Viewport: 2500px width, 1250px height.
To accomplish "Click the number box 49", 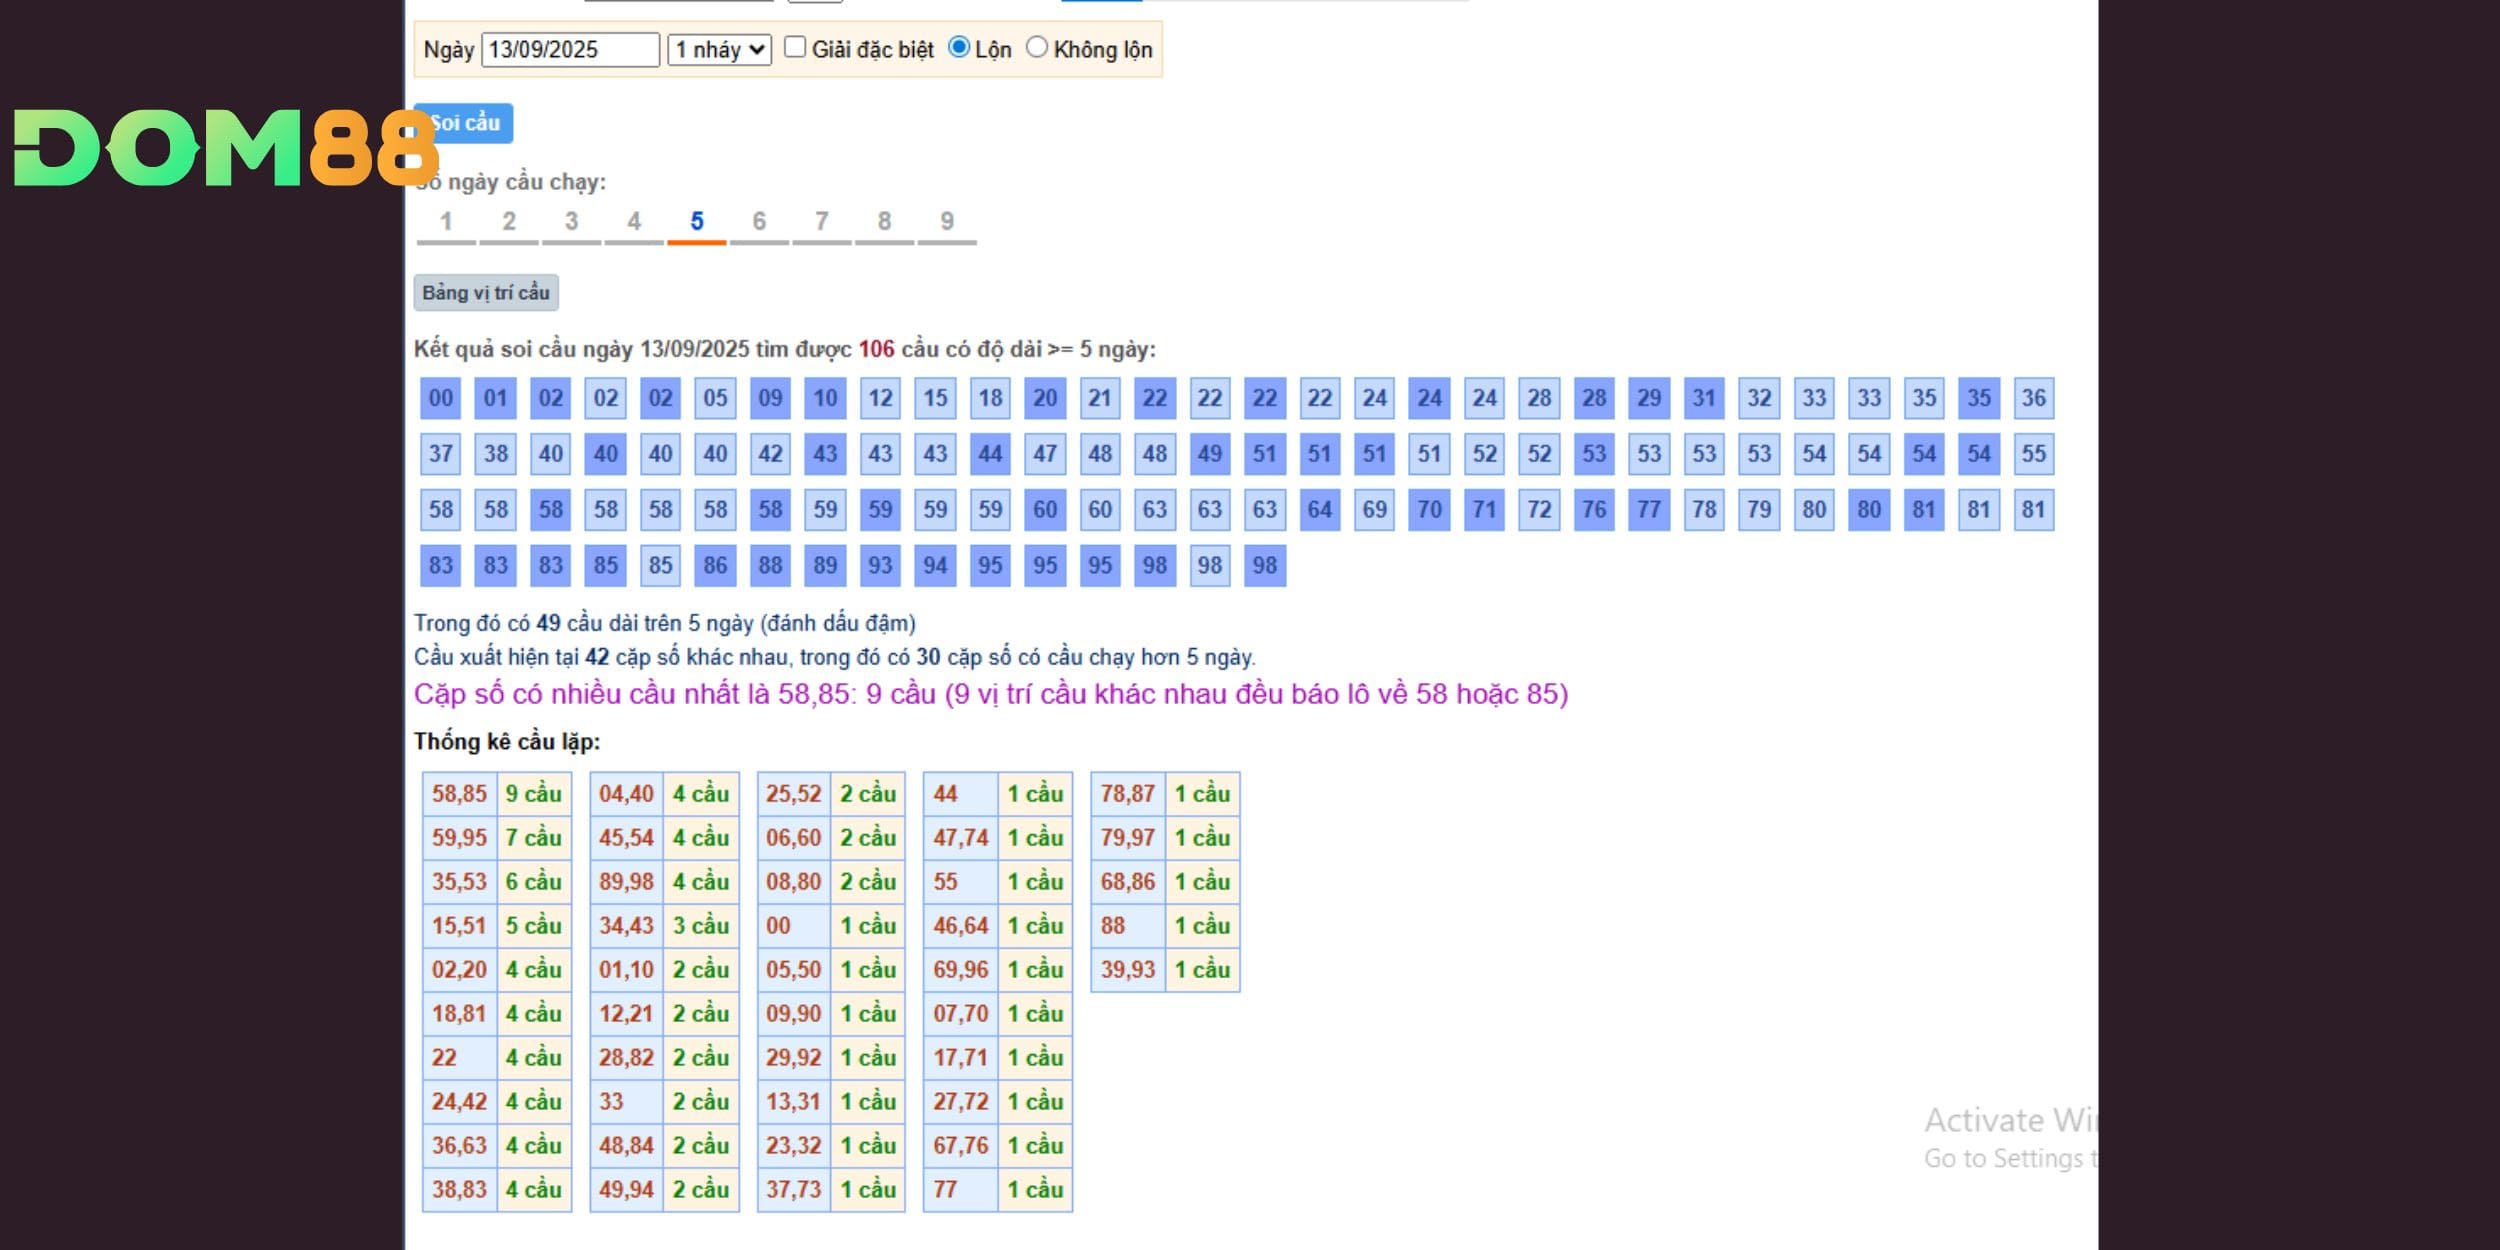I will 1210,454.
